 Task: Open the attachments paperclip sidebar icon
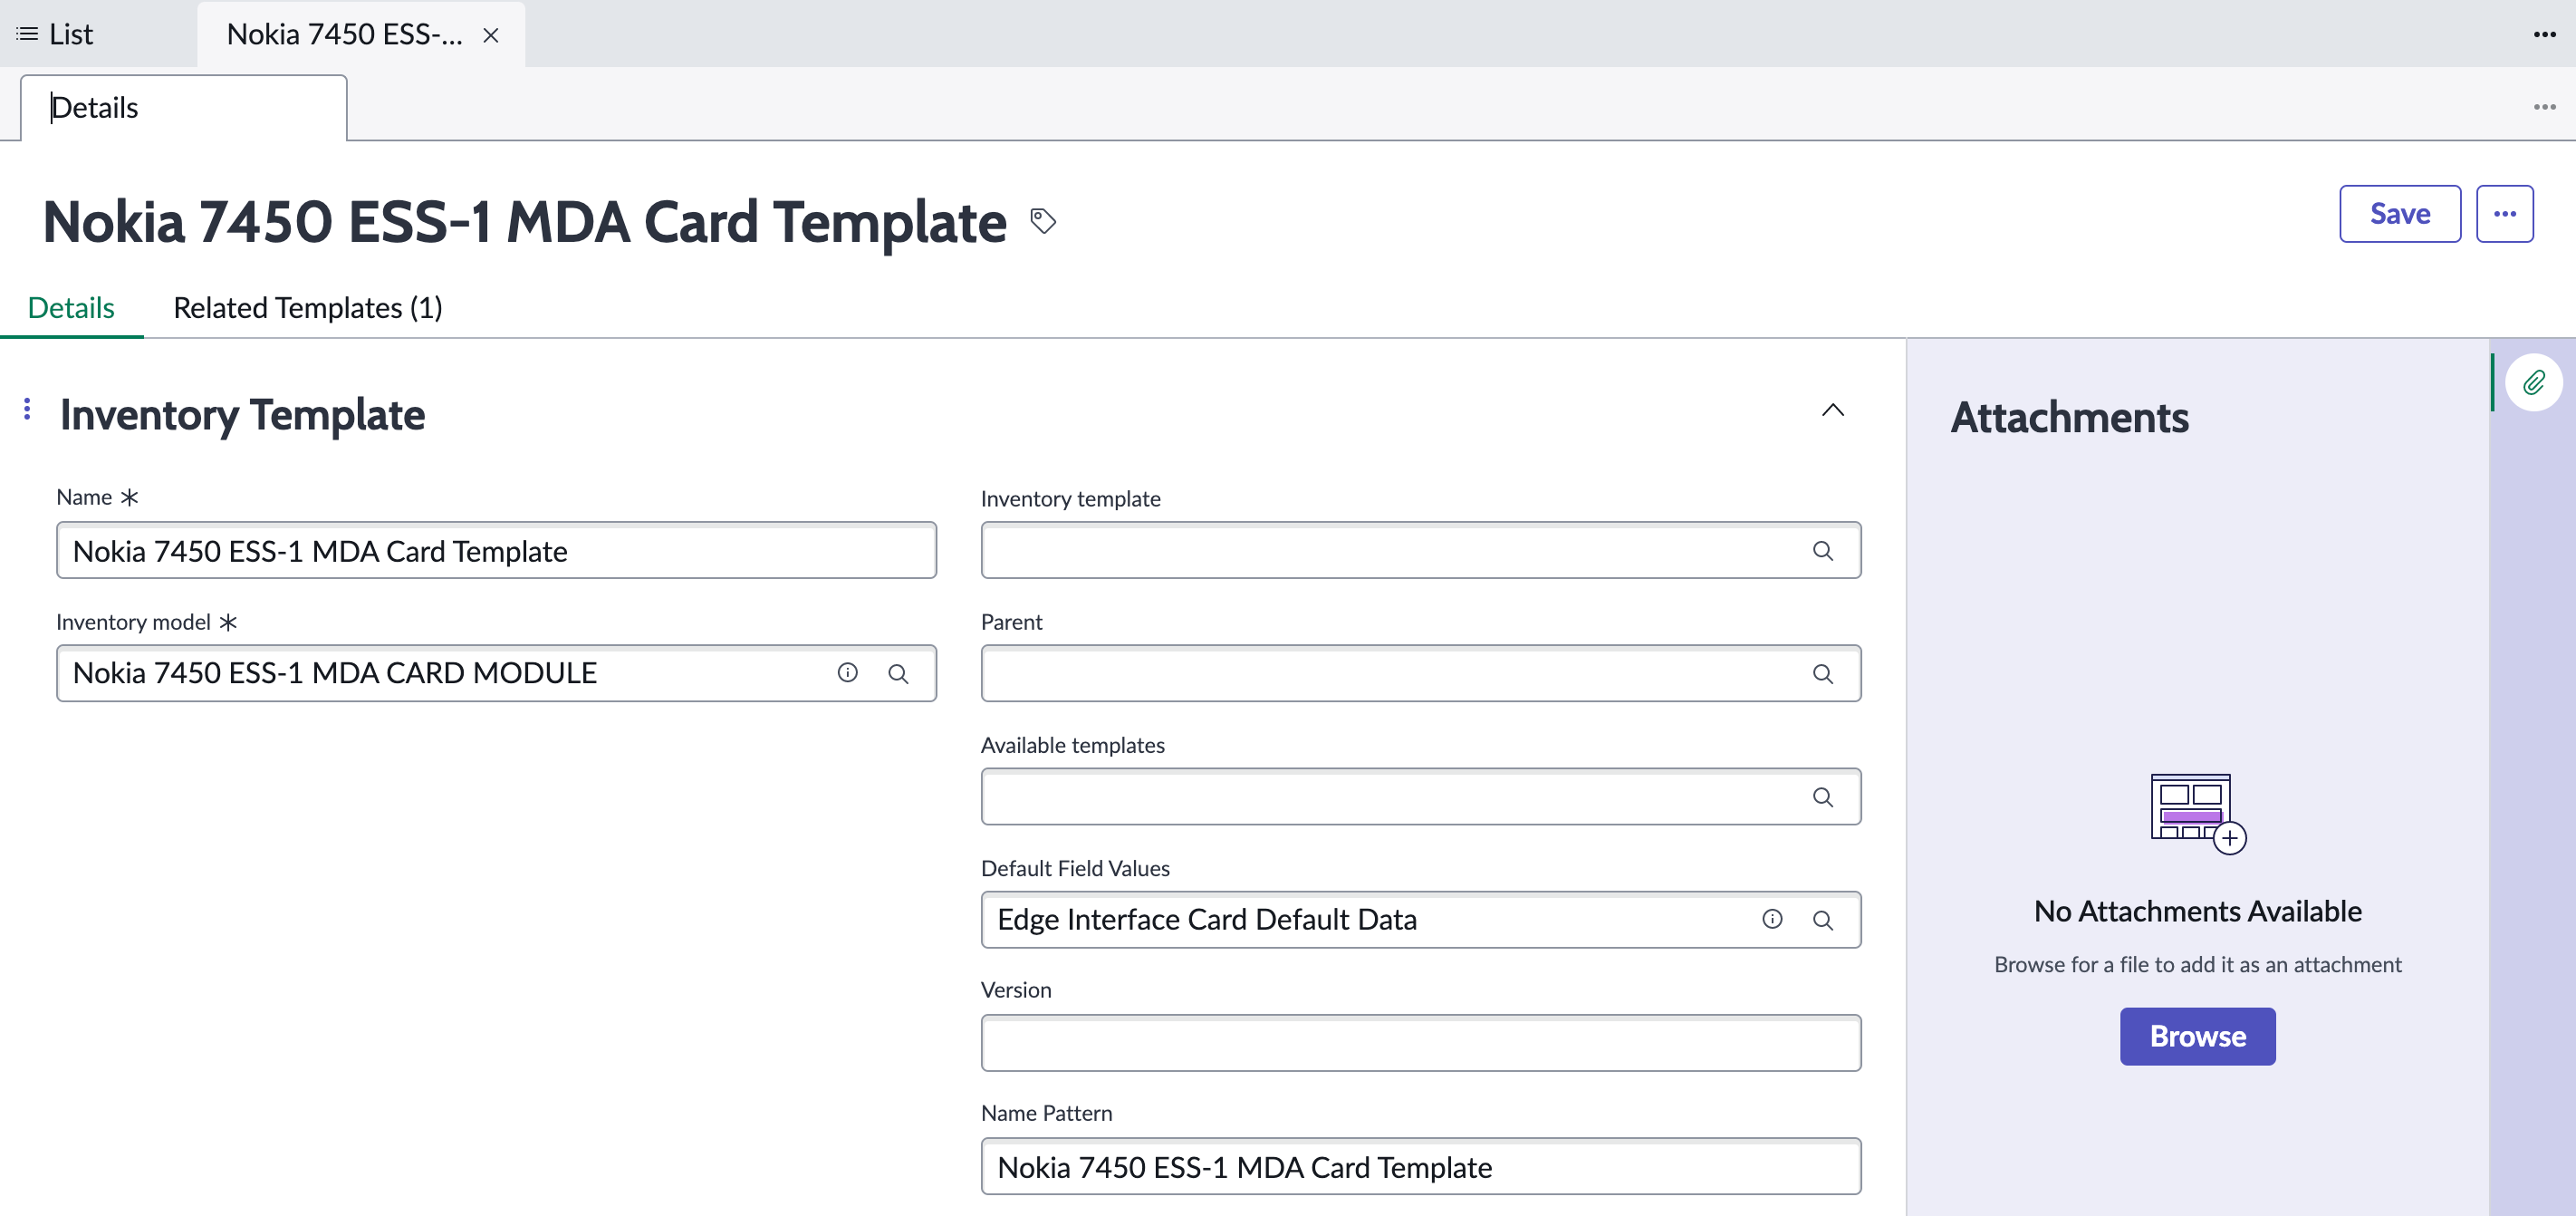[2533, 382]
